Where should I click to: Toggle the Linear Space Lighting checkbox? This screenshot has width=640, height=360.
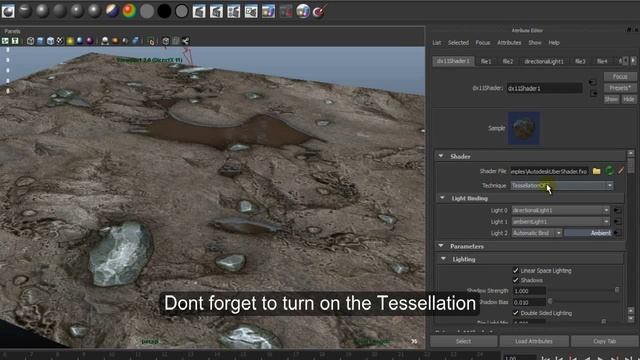click(516, 270)
